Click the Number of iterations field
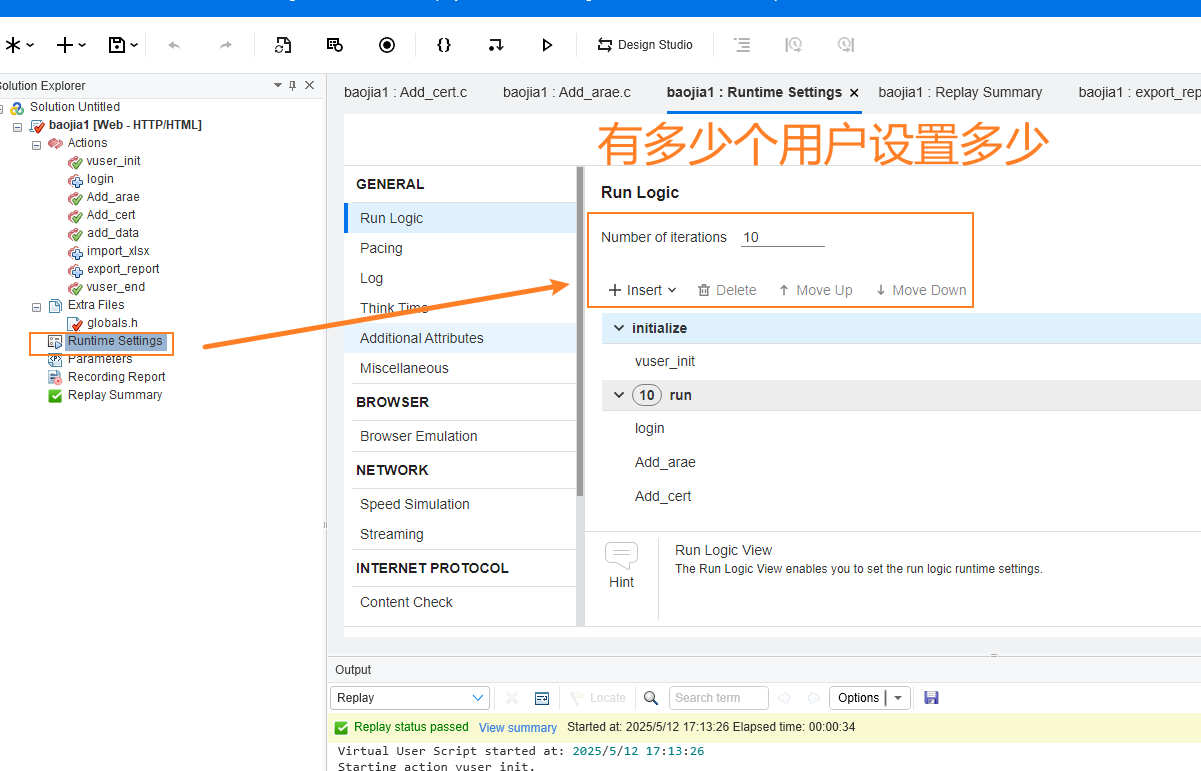The width and height of the screenshot is (1201, 771). coord(783,237)
